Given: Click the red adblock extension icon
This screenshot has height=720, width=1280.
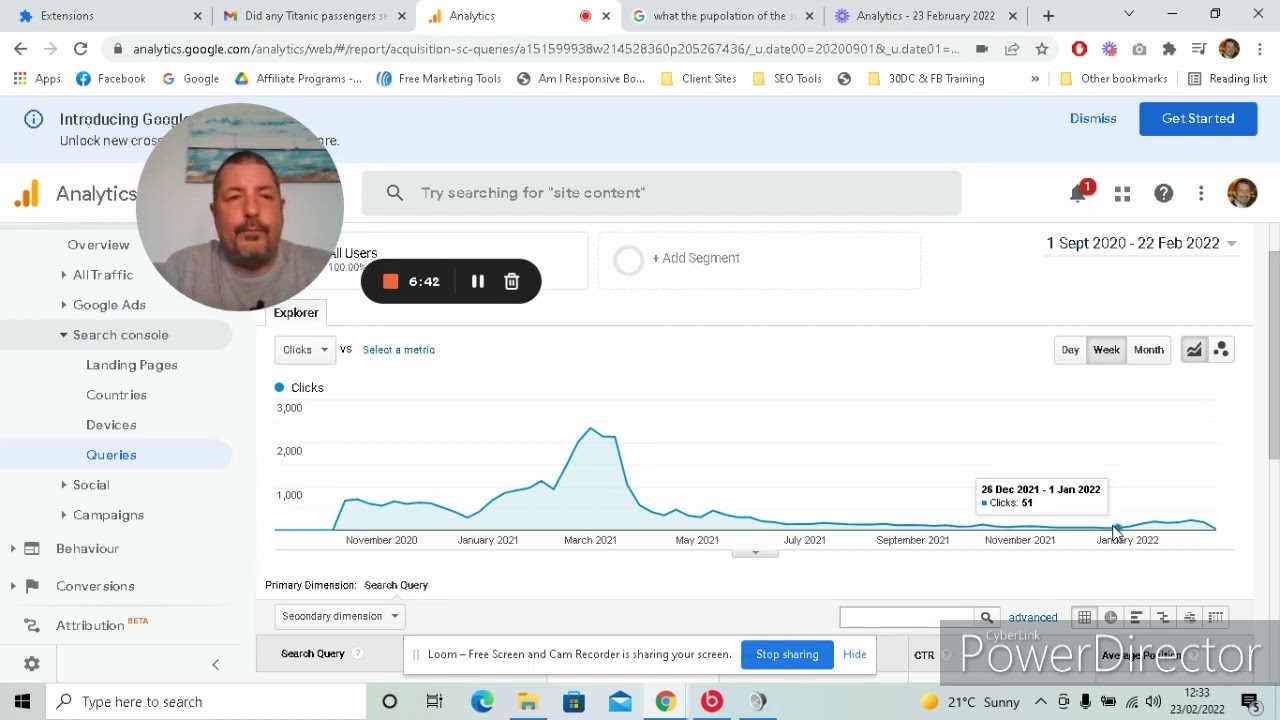Looking at the screenshot, I should pos(1079,49).
